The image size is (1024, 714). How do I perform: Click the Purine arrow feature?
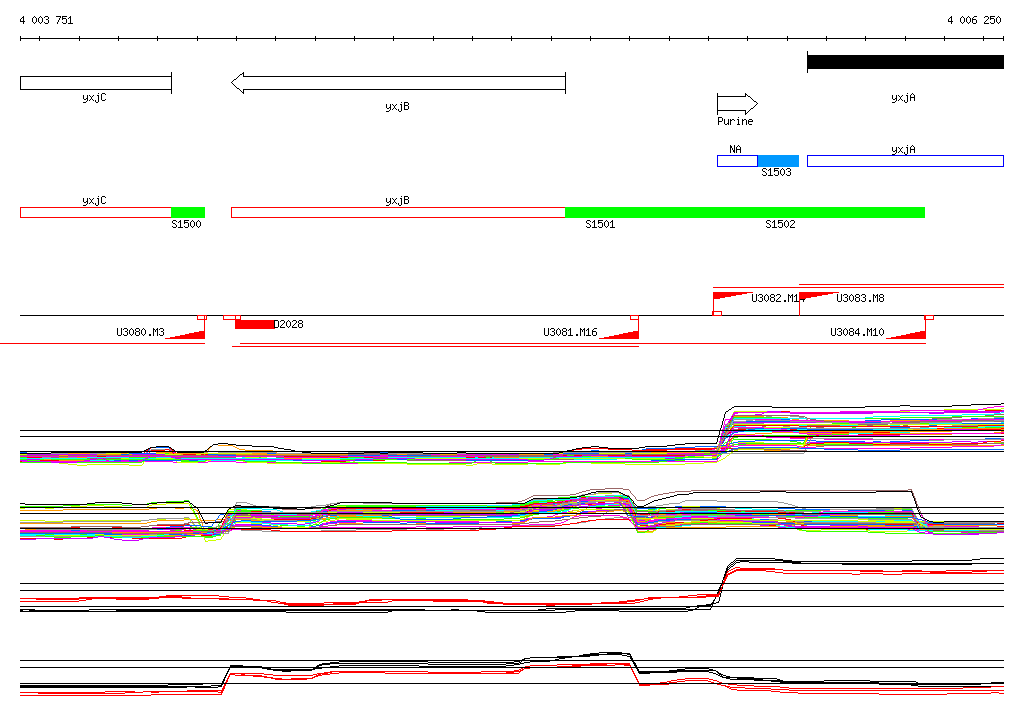click(737, 104)
